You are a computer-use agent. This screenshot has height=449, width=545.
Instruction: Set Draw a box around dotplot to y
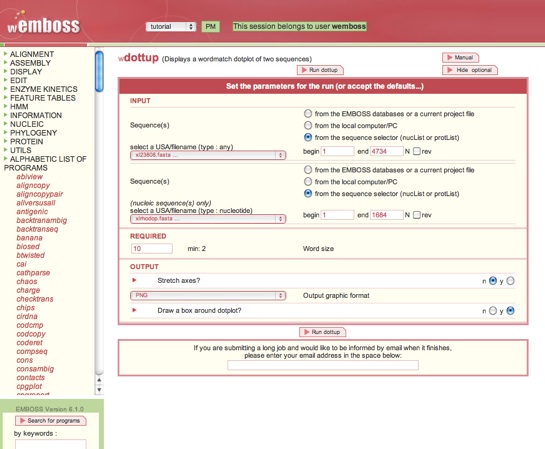510,311
